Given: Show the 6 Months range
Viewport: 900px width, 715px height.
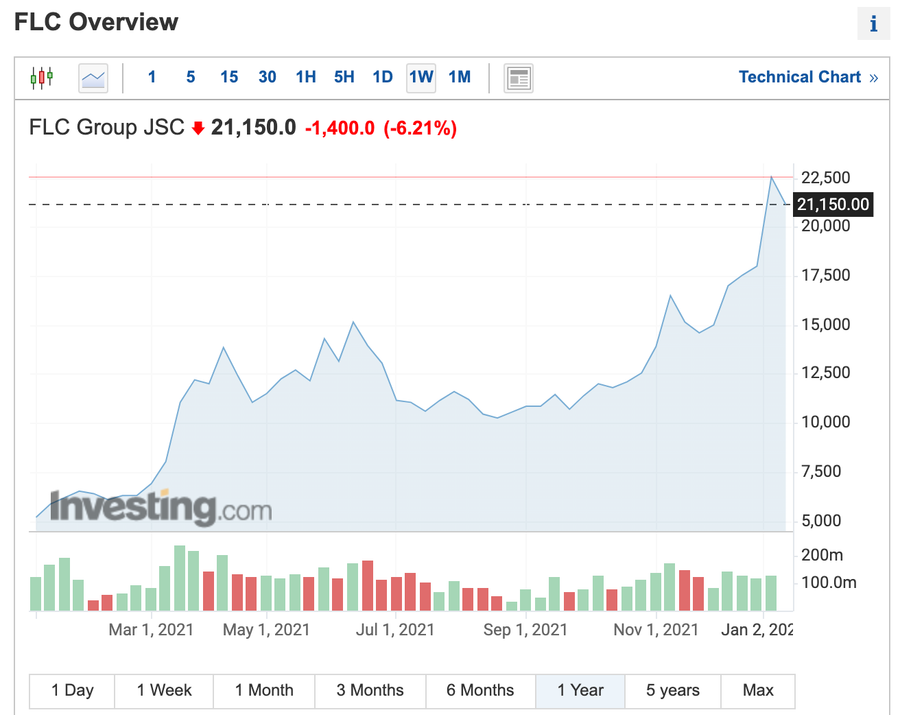Looking at the screenshot, I should (x=480, y=690).
